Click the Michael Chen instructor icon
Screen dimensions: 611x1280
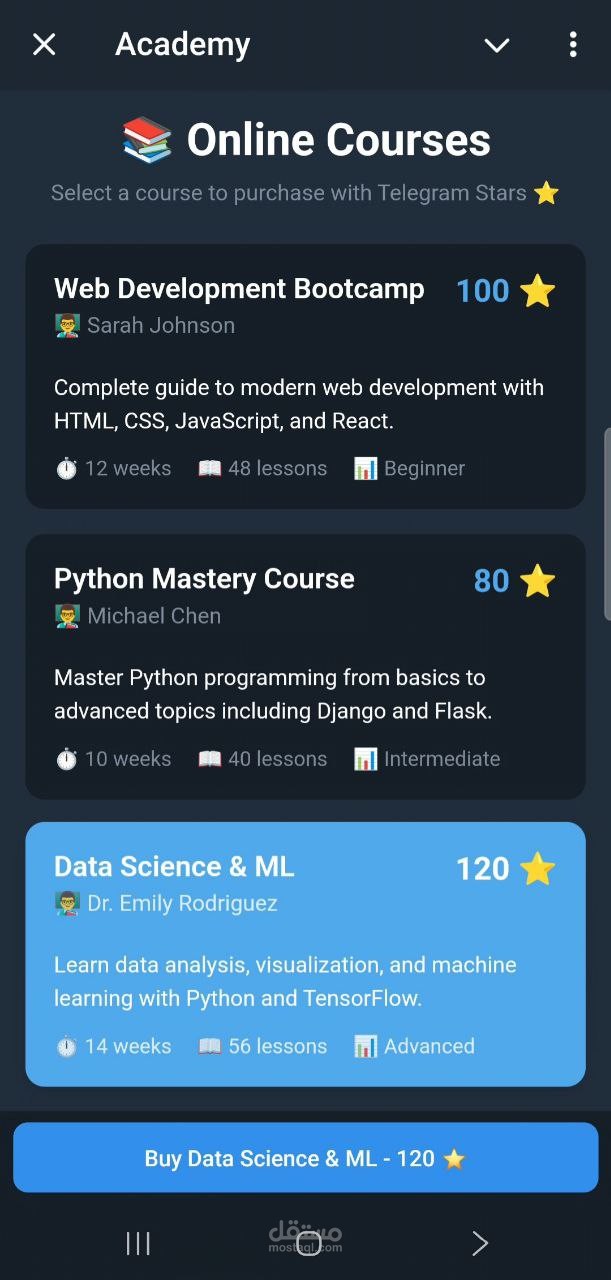point(67,616)
